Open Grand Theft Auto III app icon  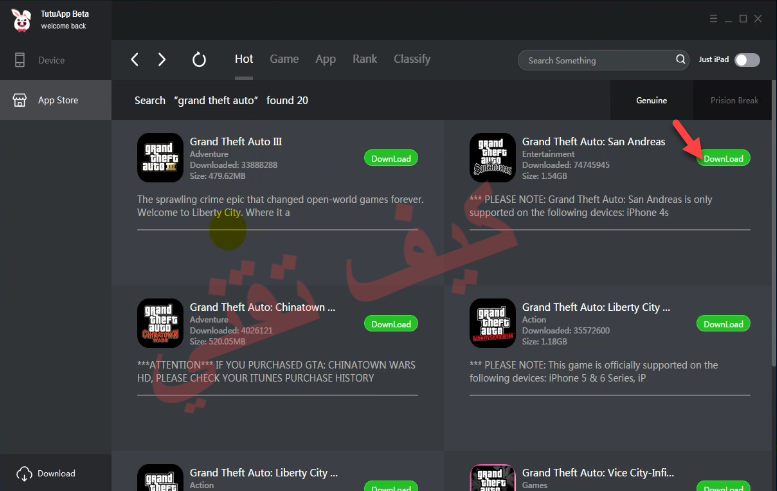tap(160, 158)
